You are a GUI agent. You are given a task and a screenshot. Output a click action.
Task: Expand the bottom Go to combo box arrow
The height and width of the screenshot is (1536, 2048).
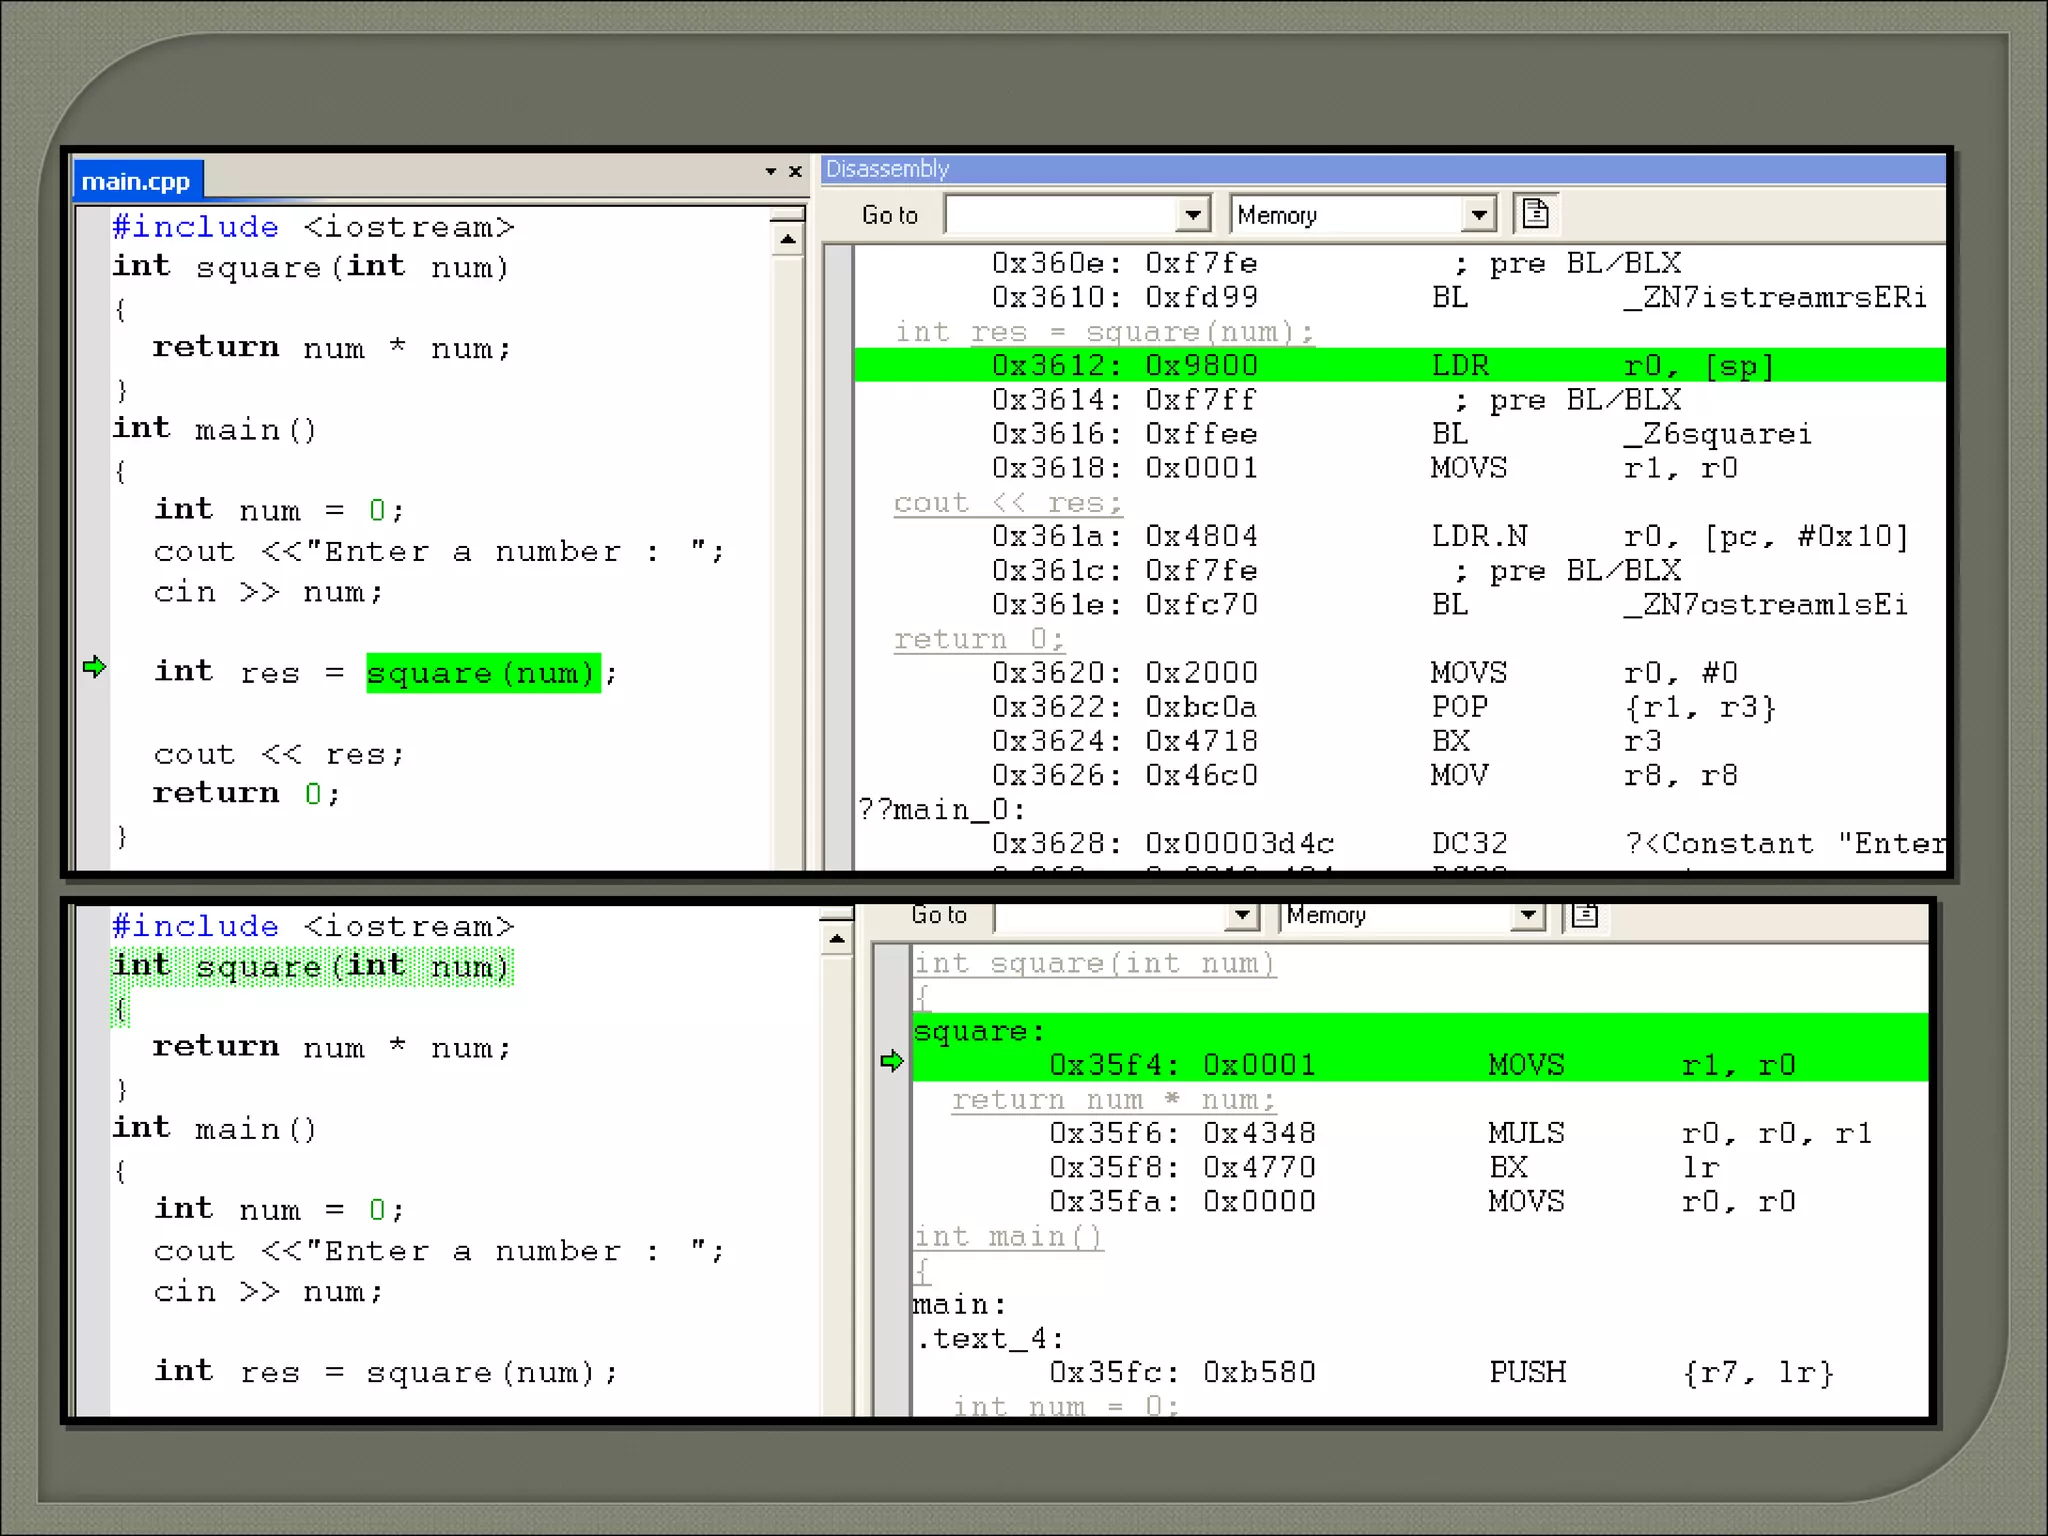[1241, 915]
